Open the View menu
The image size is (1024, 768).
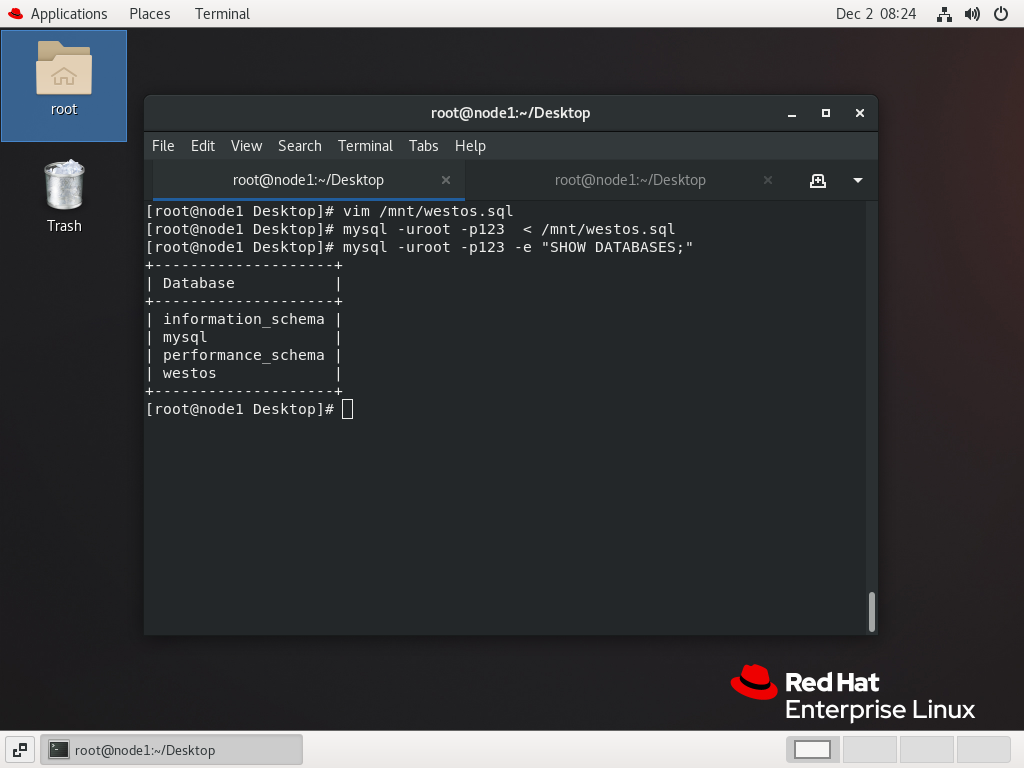point(246,146)
